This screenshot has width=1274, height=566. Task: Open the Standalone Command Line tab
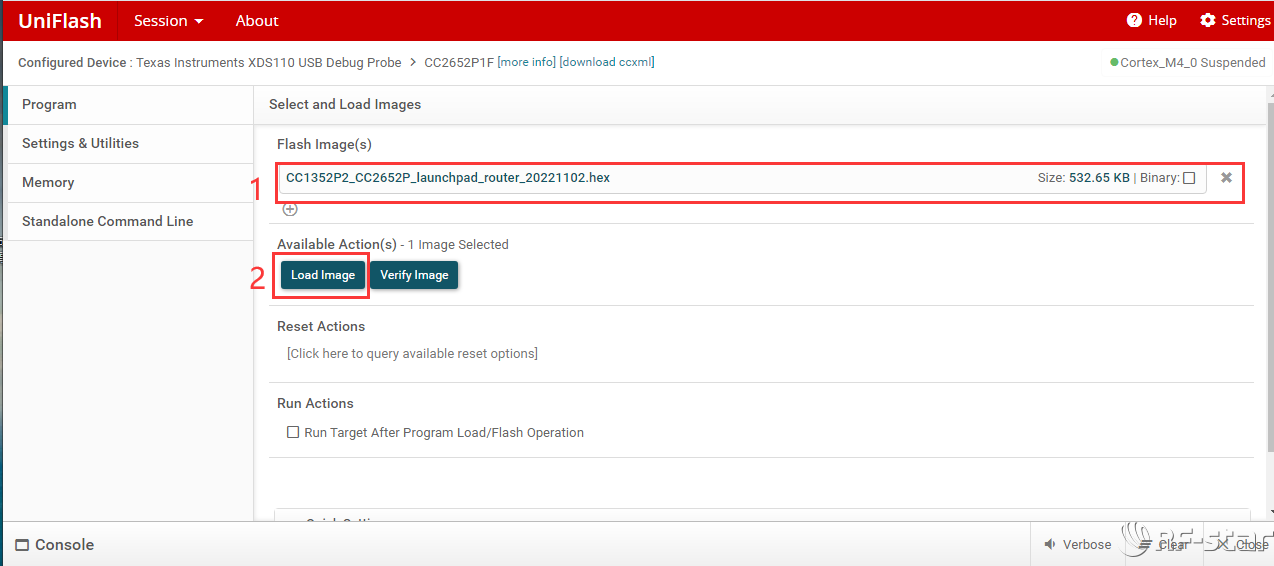click(107, 221)
